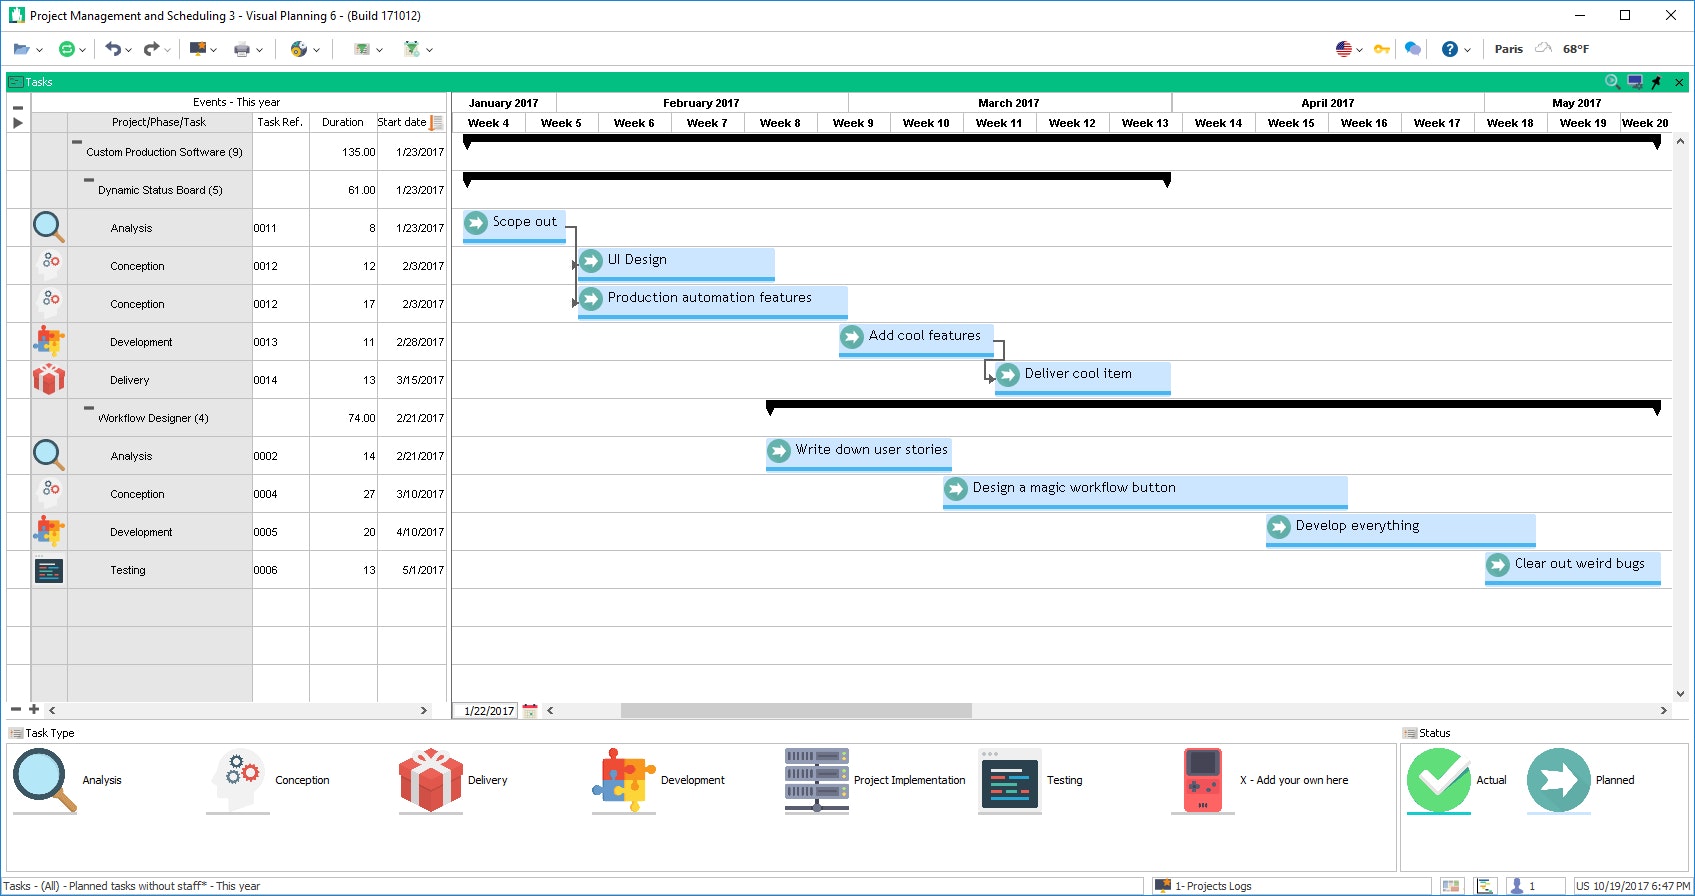The height and width of the screenshot is (896, 1695).
Task: Click the calendar icon beside the 1/22/2017 date
Action: pos(530,711)
